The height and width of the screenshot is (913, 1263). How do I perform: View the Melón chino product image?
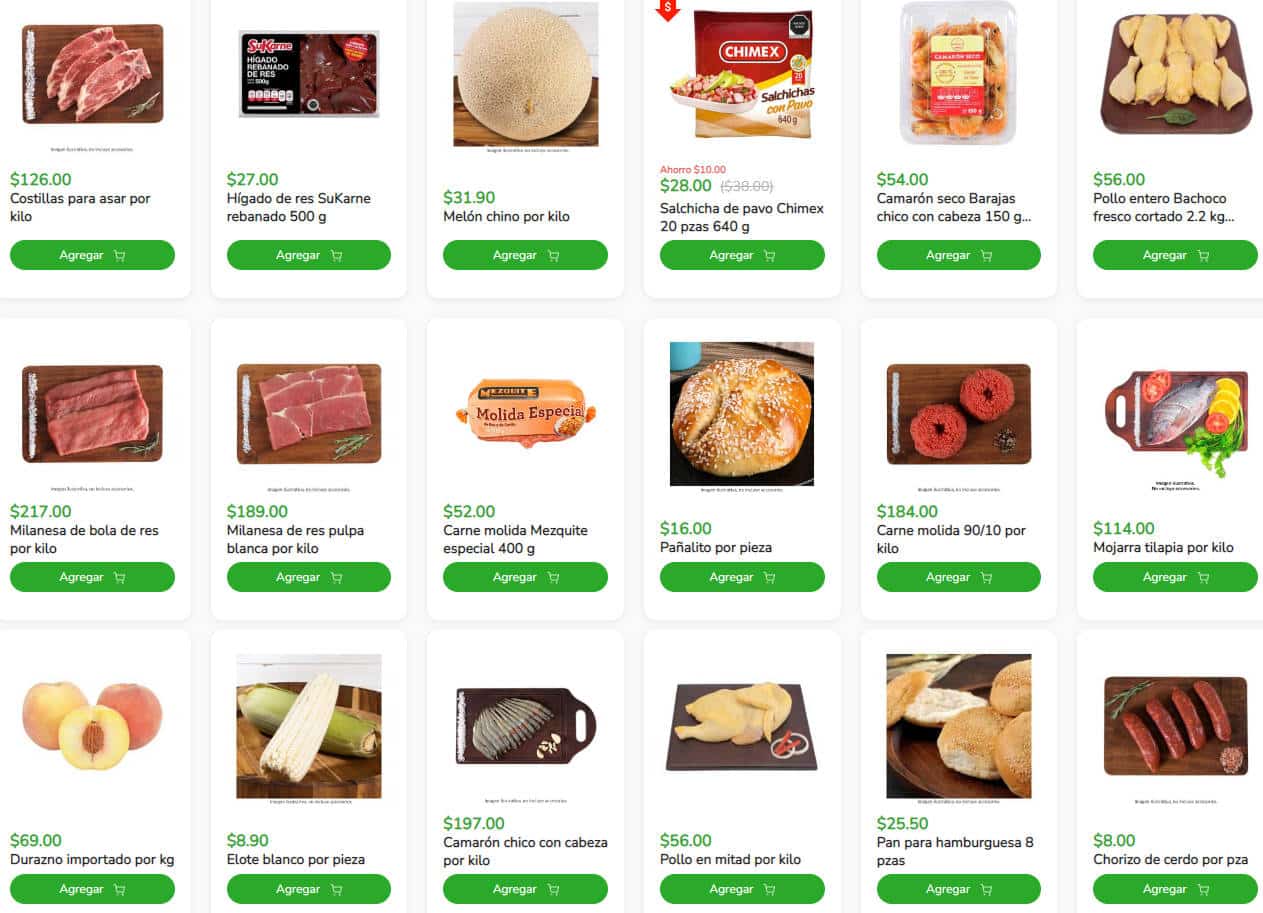526,75
